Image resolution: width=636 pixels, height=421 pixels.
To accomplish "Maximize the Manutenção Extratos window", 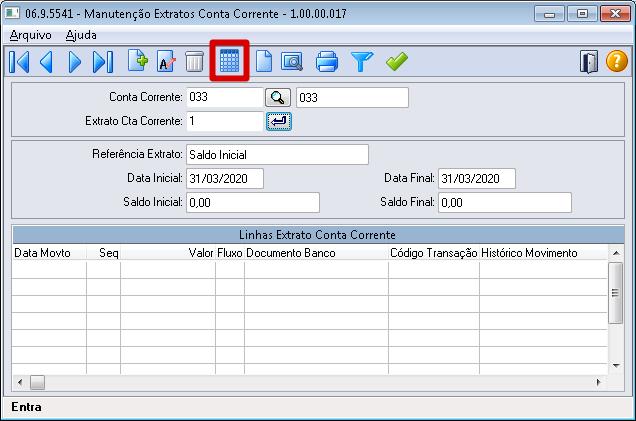I will pos(582,14).
